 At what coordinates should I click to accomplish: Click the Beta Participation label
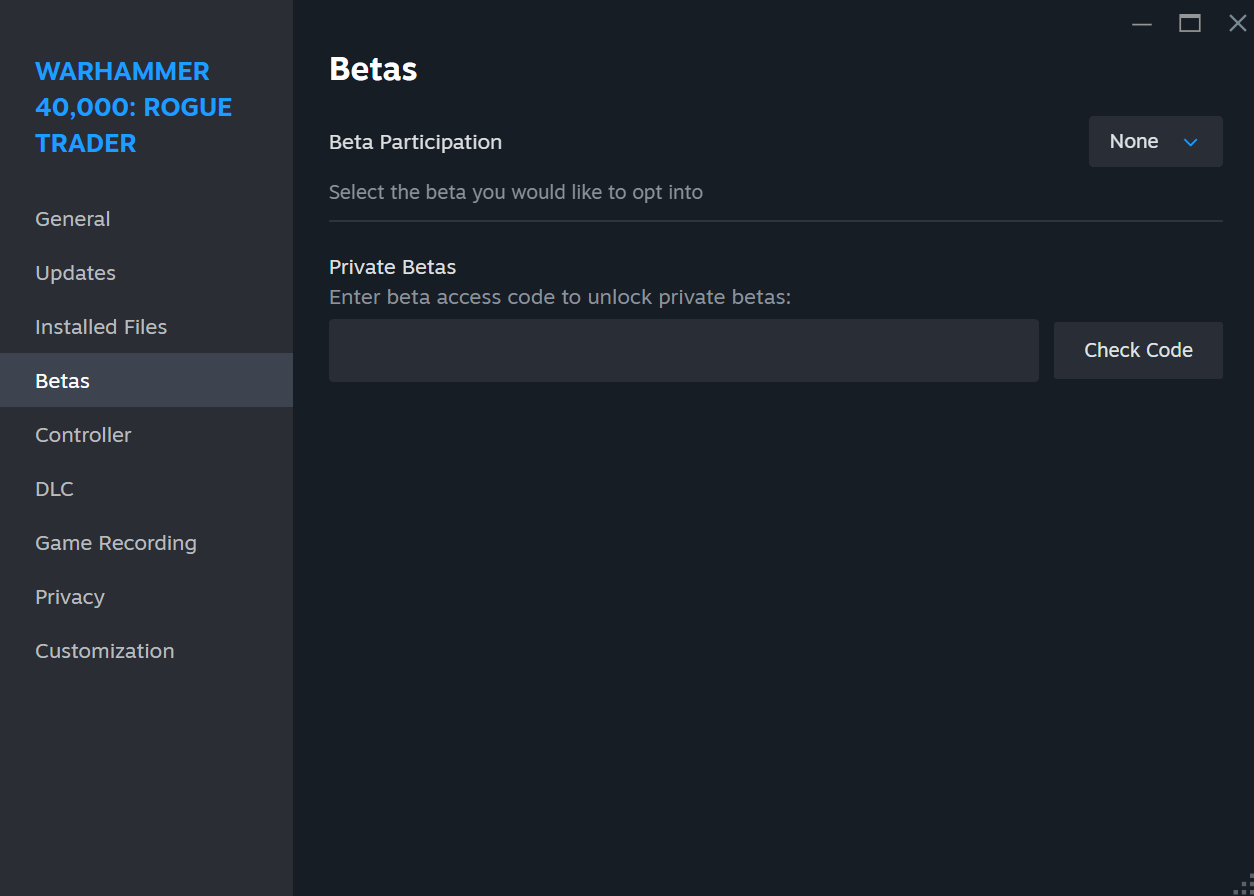(416, 142)
